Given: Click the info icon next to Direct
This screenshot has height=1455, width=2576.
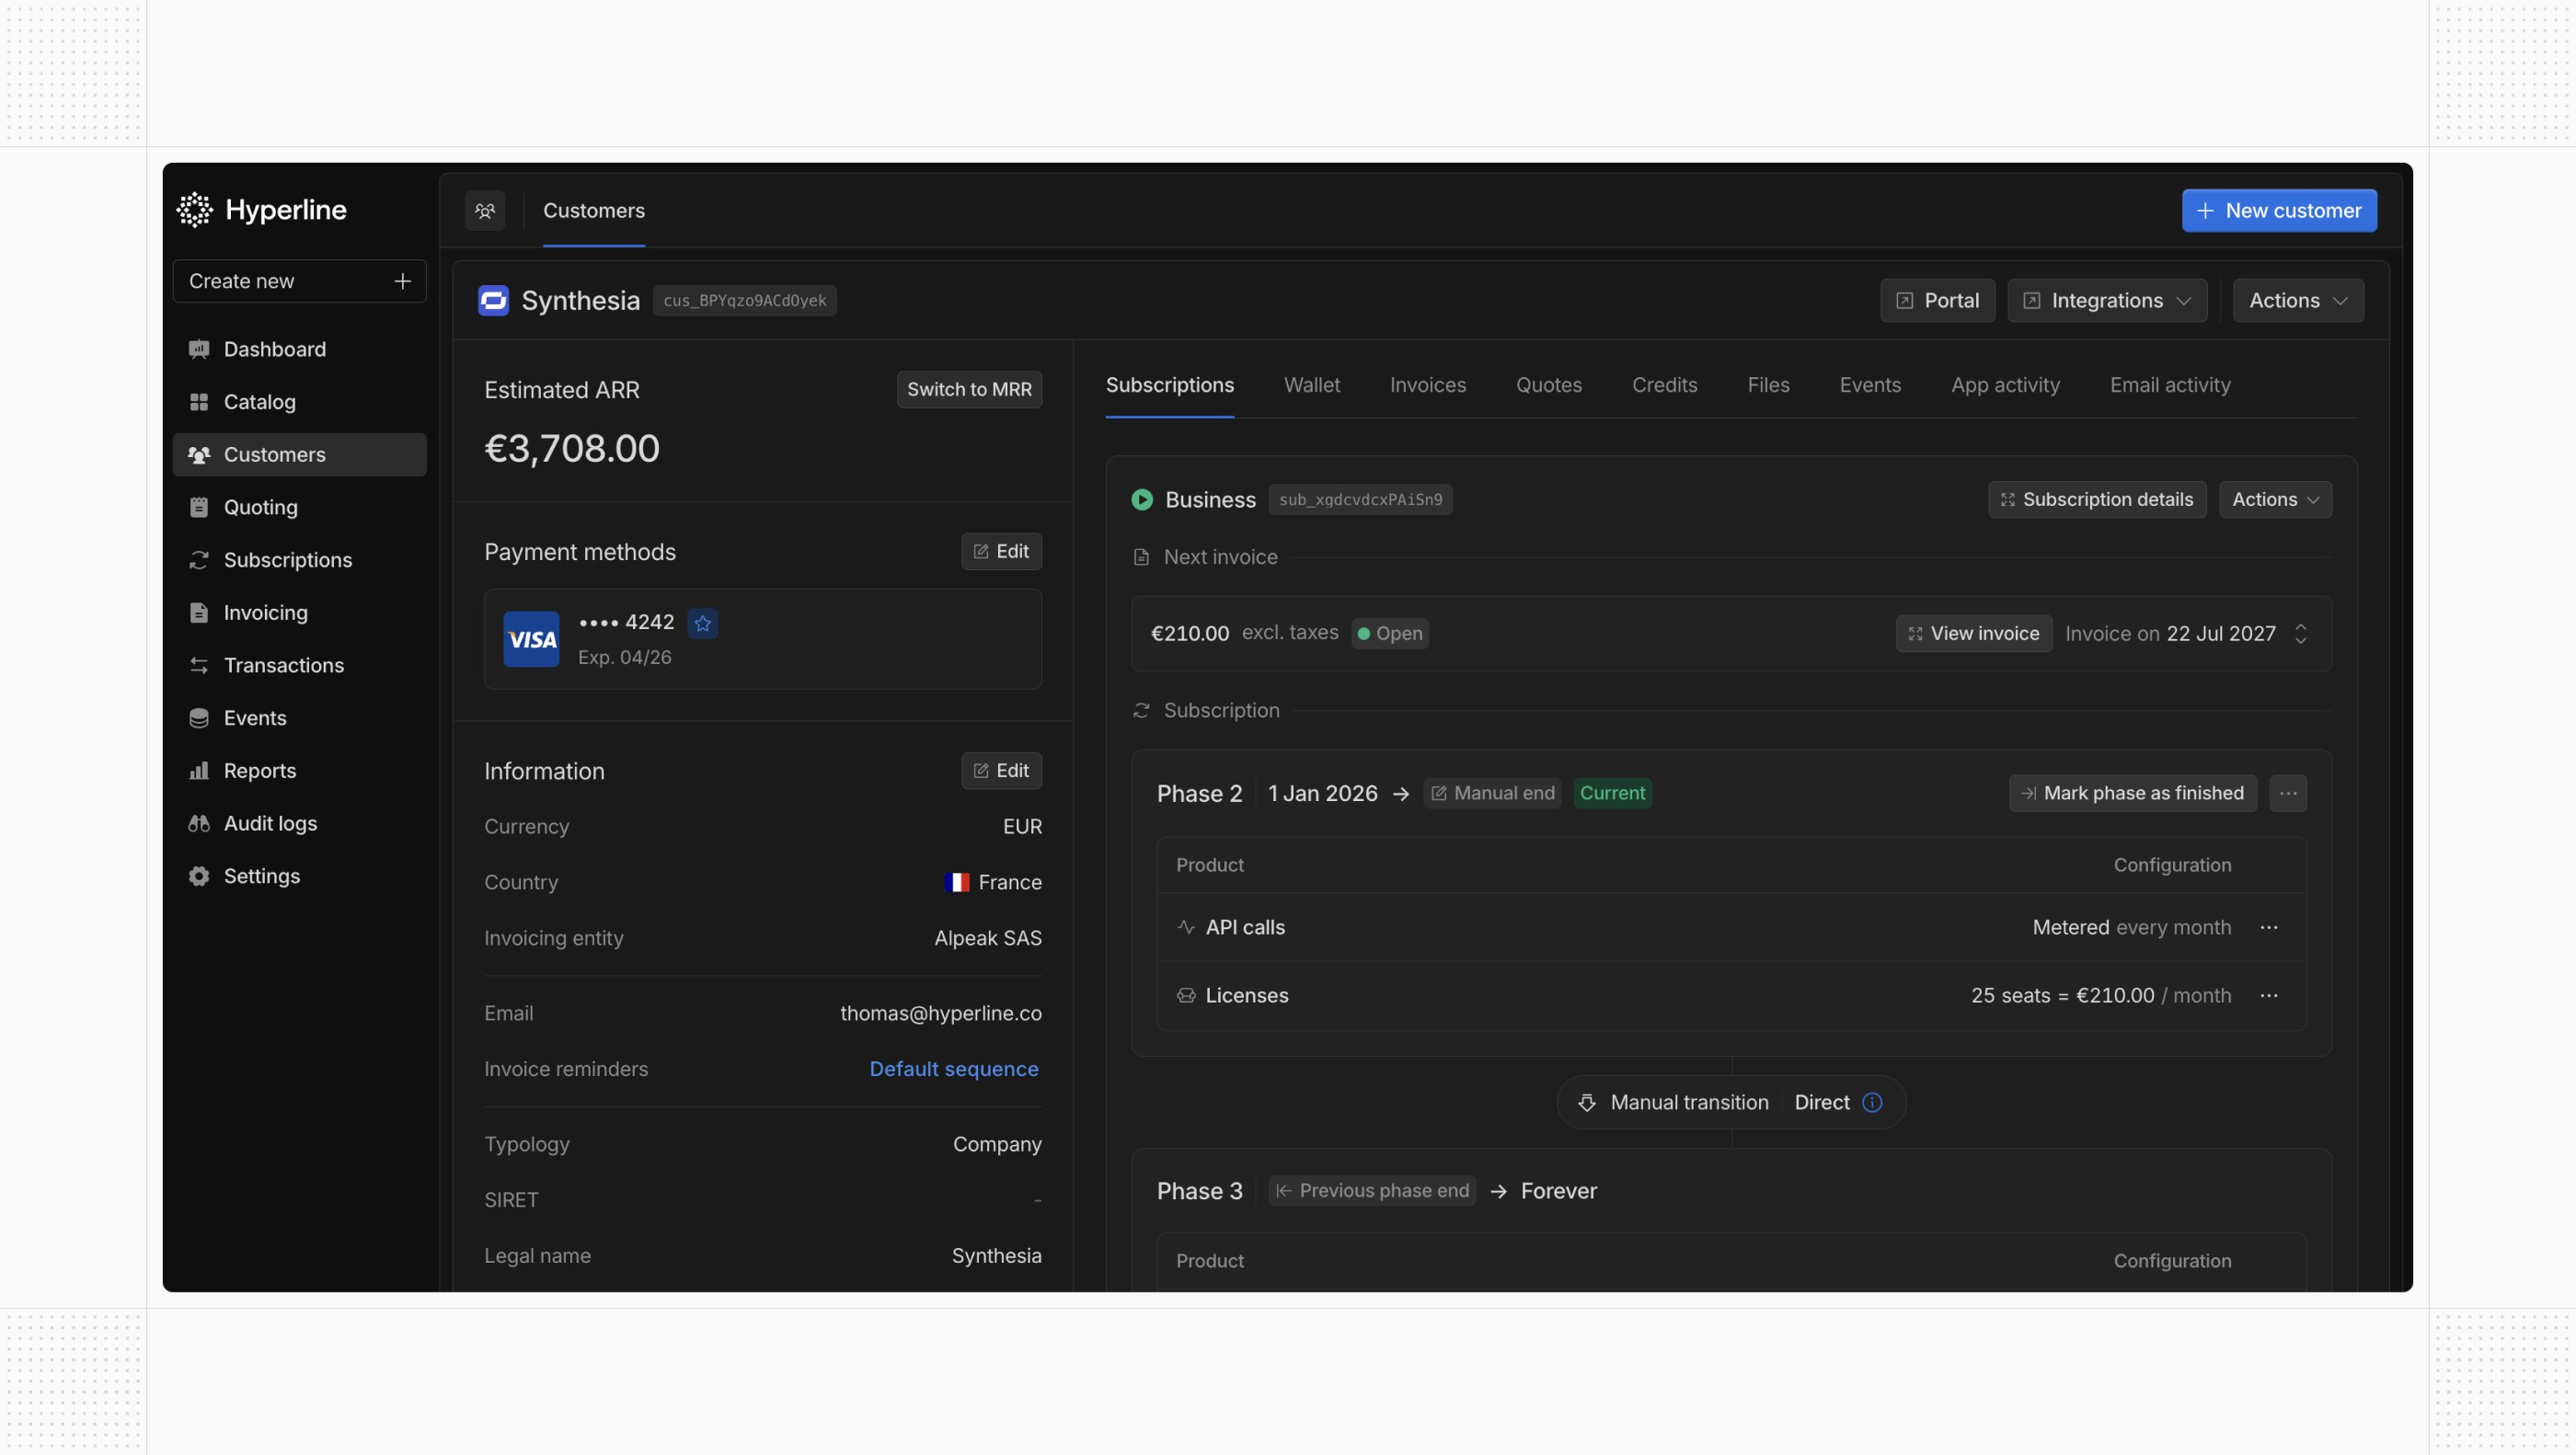Looking at the screenshot, I should coord(1872,1102).
